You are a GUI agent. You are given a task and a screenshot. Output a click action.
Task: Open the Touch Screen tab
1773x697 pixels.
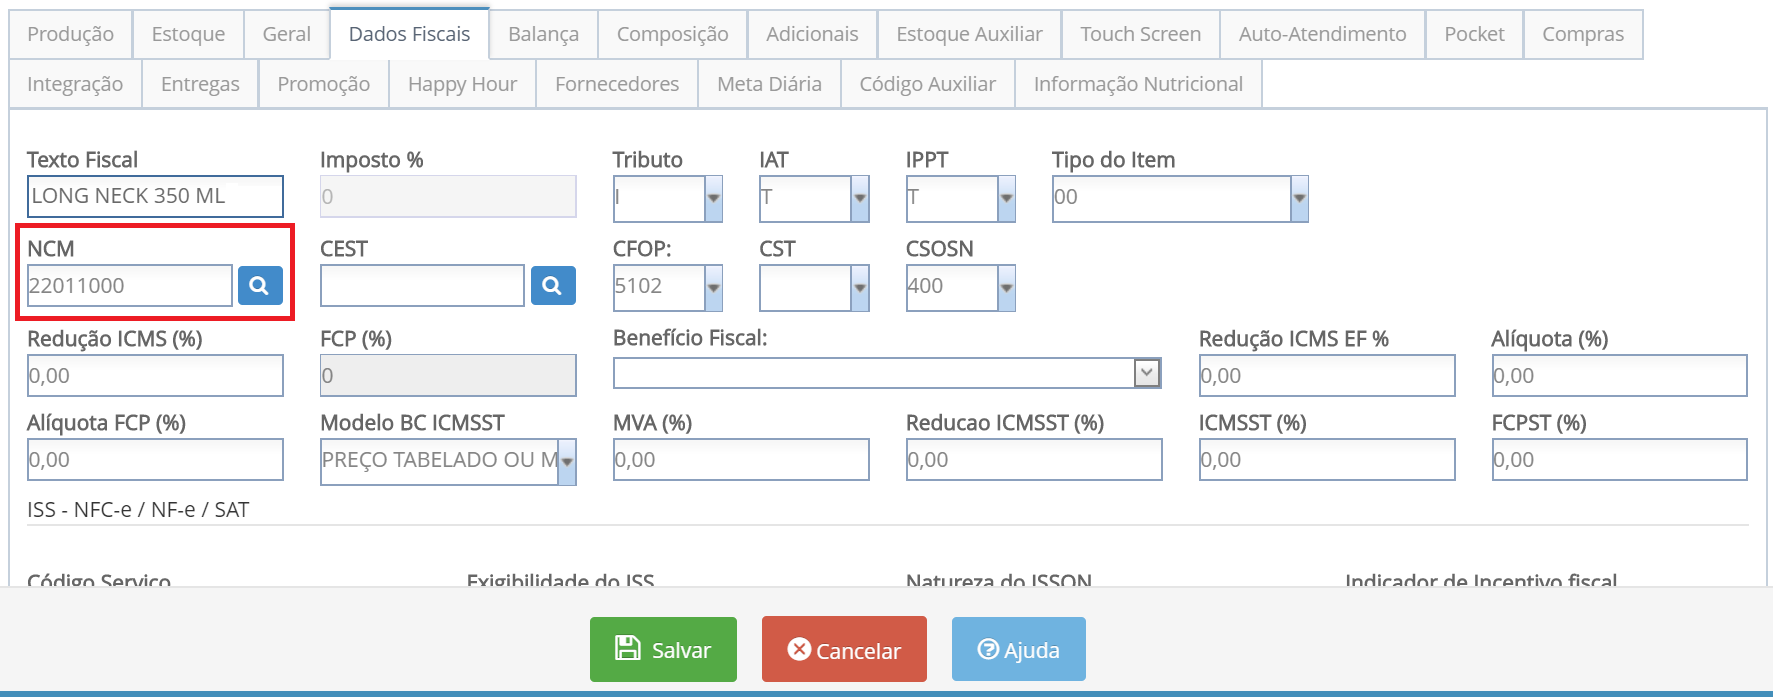[1140, 34]
